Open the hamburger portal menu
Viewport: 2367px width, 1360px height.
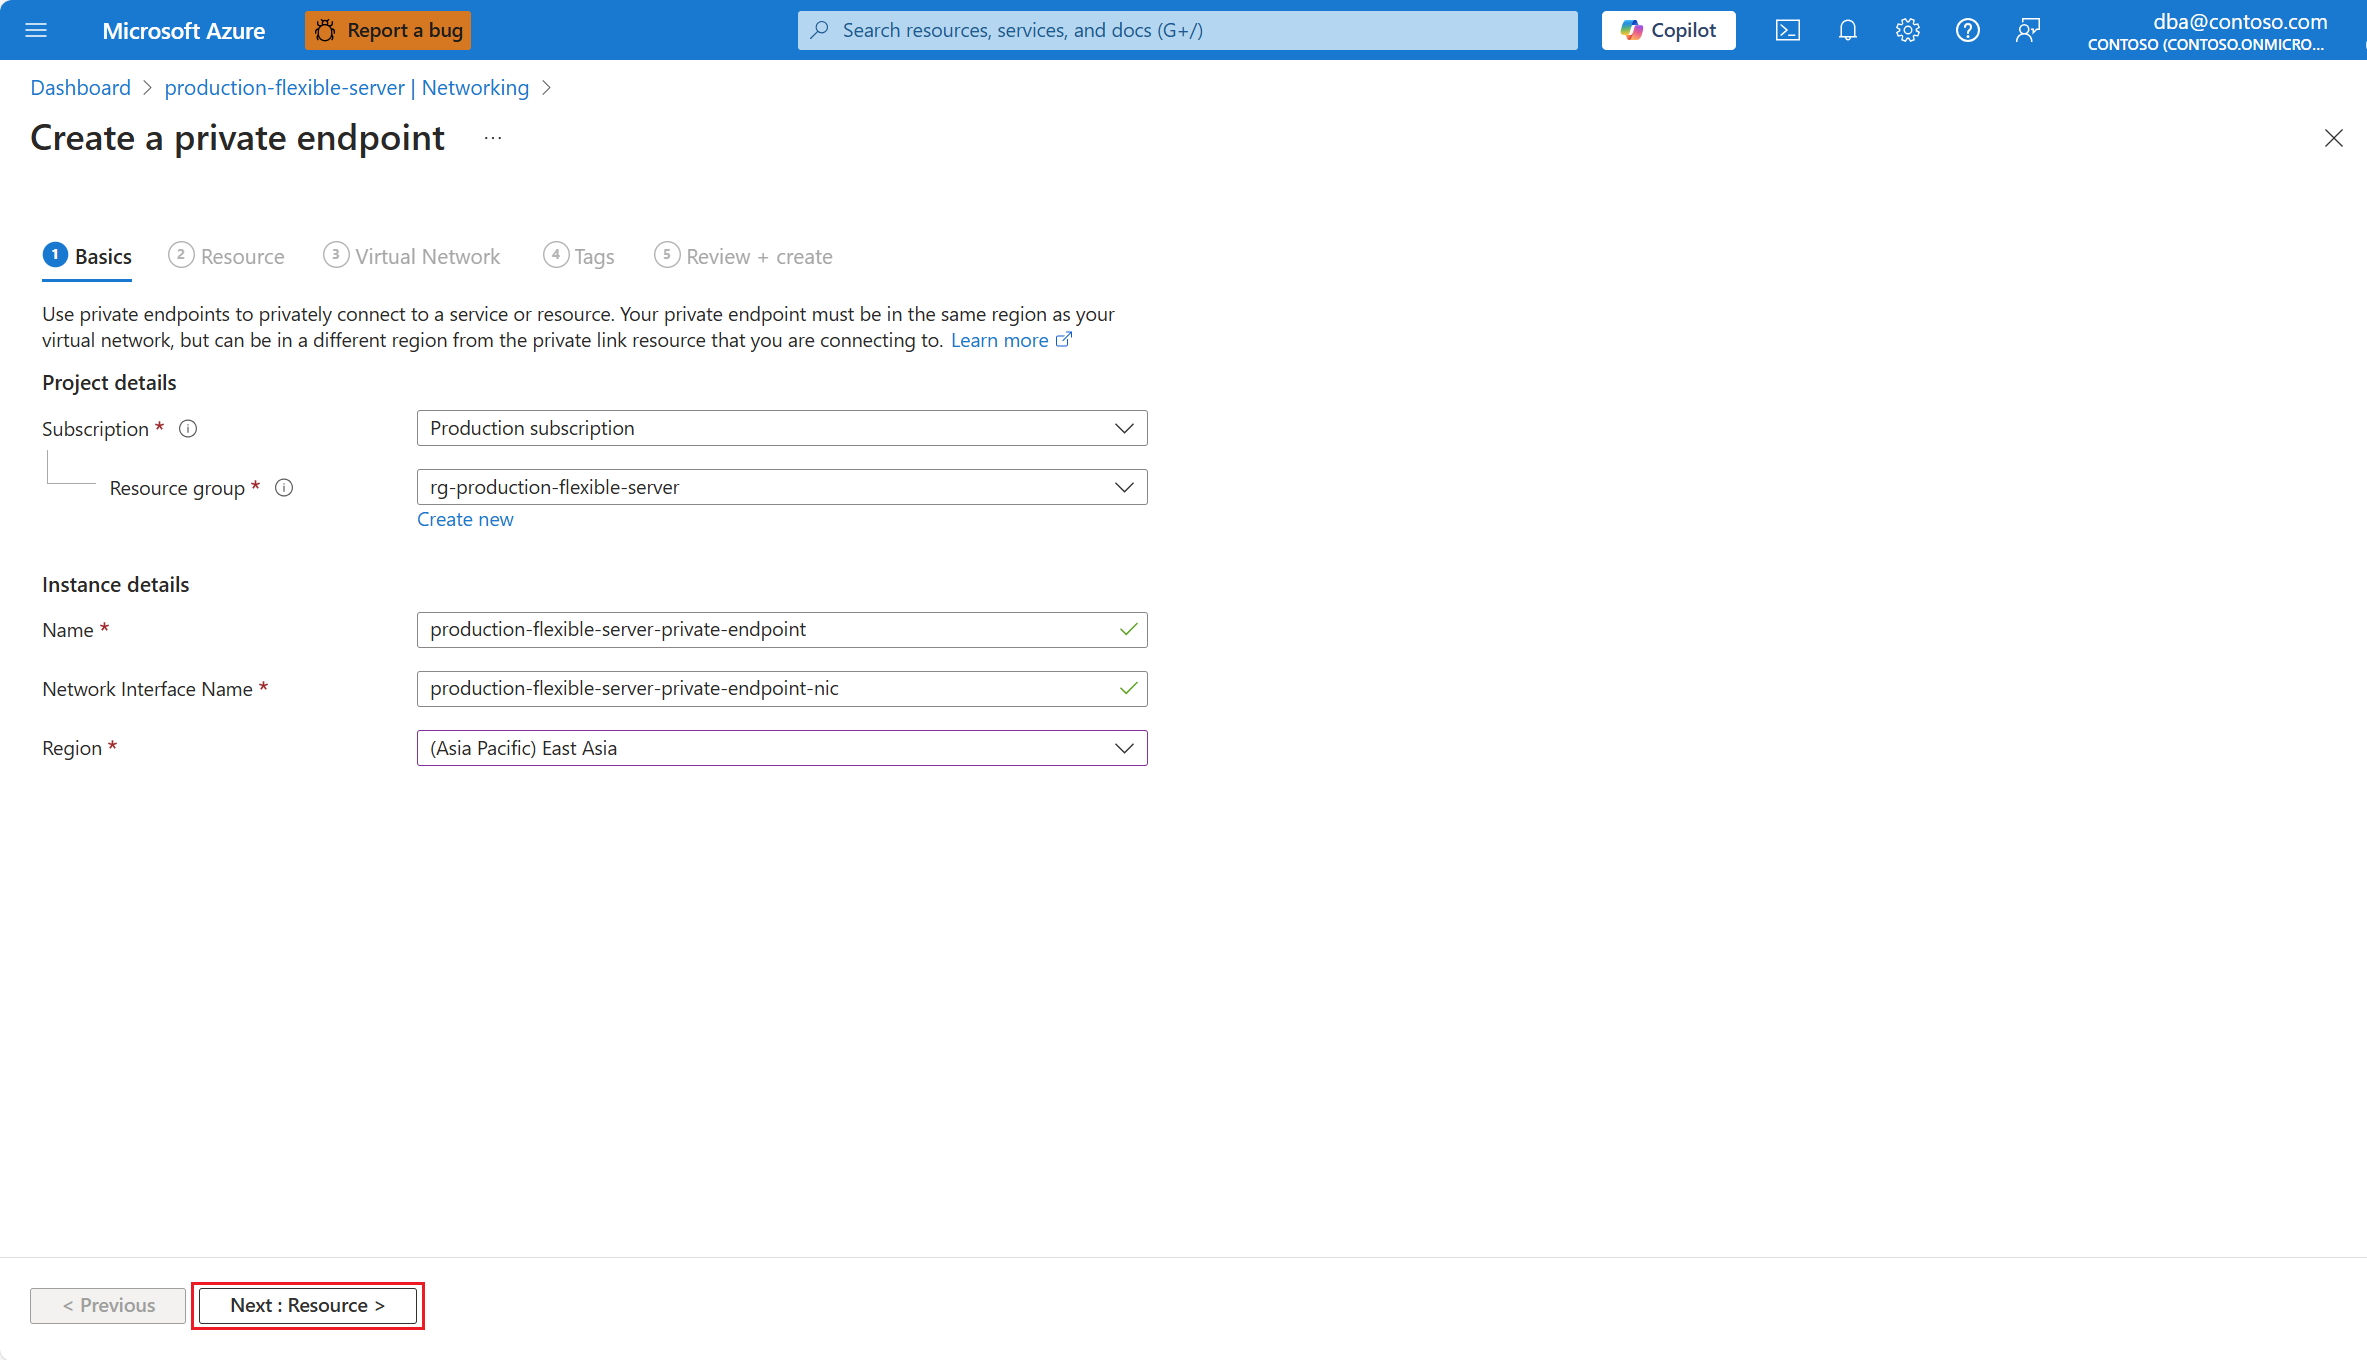coord(36,30)
